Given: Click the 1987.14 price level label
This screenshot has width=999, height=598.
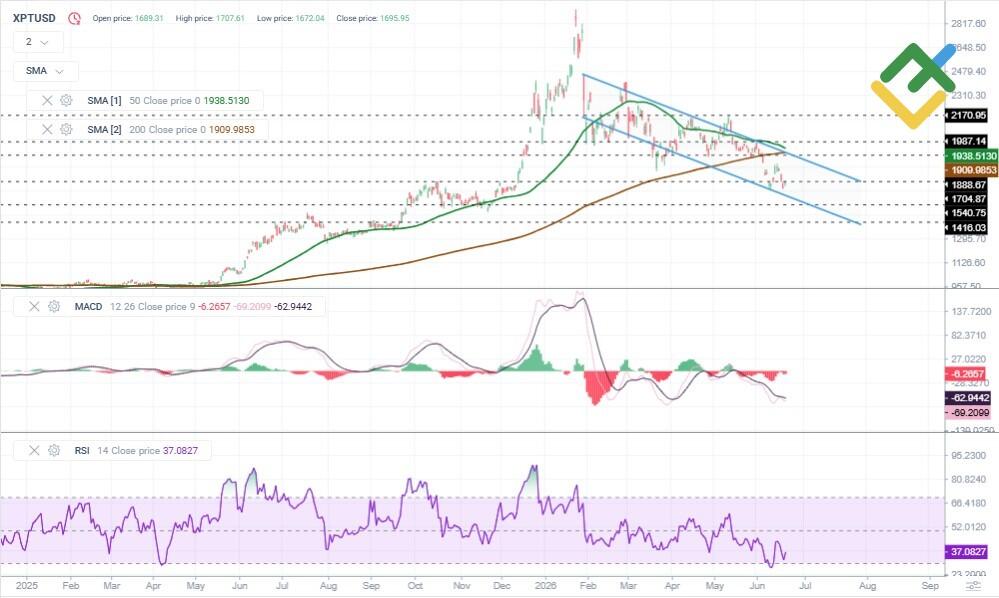Looking at the screenshot, I should pos(967,141).
